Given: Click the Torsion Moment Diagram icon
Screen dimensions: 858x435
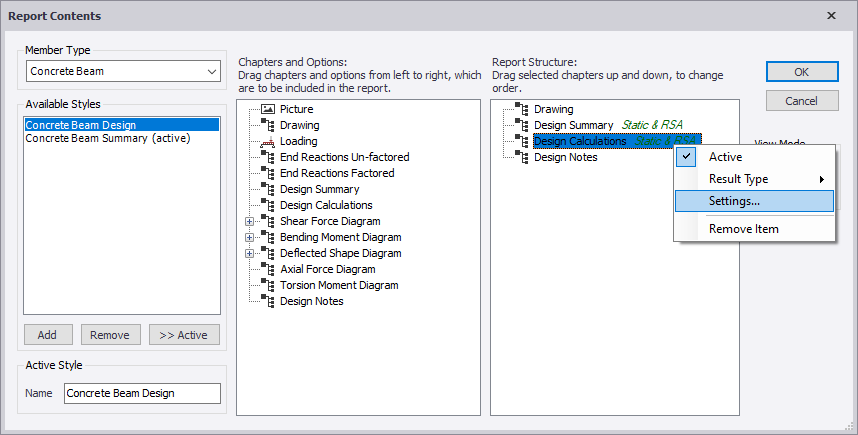Looking at the screenshot, I should [x=267, y=285].
